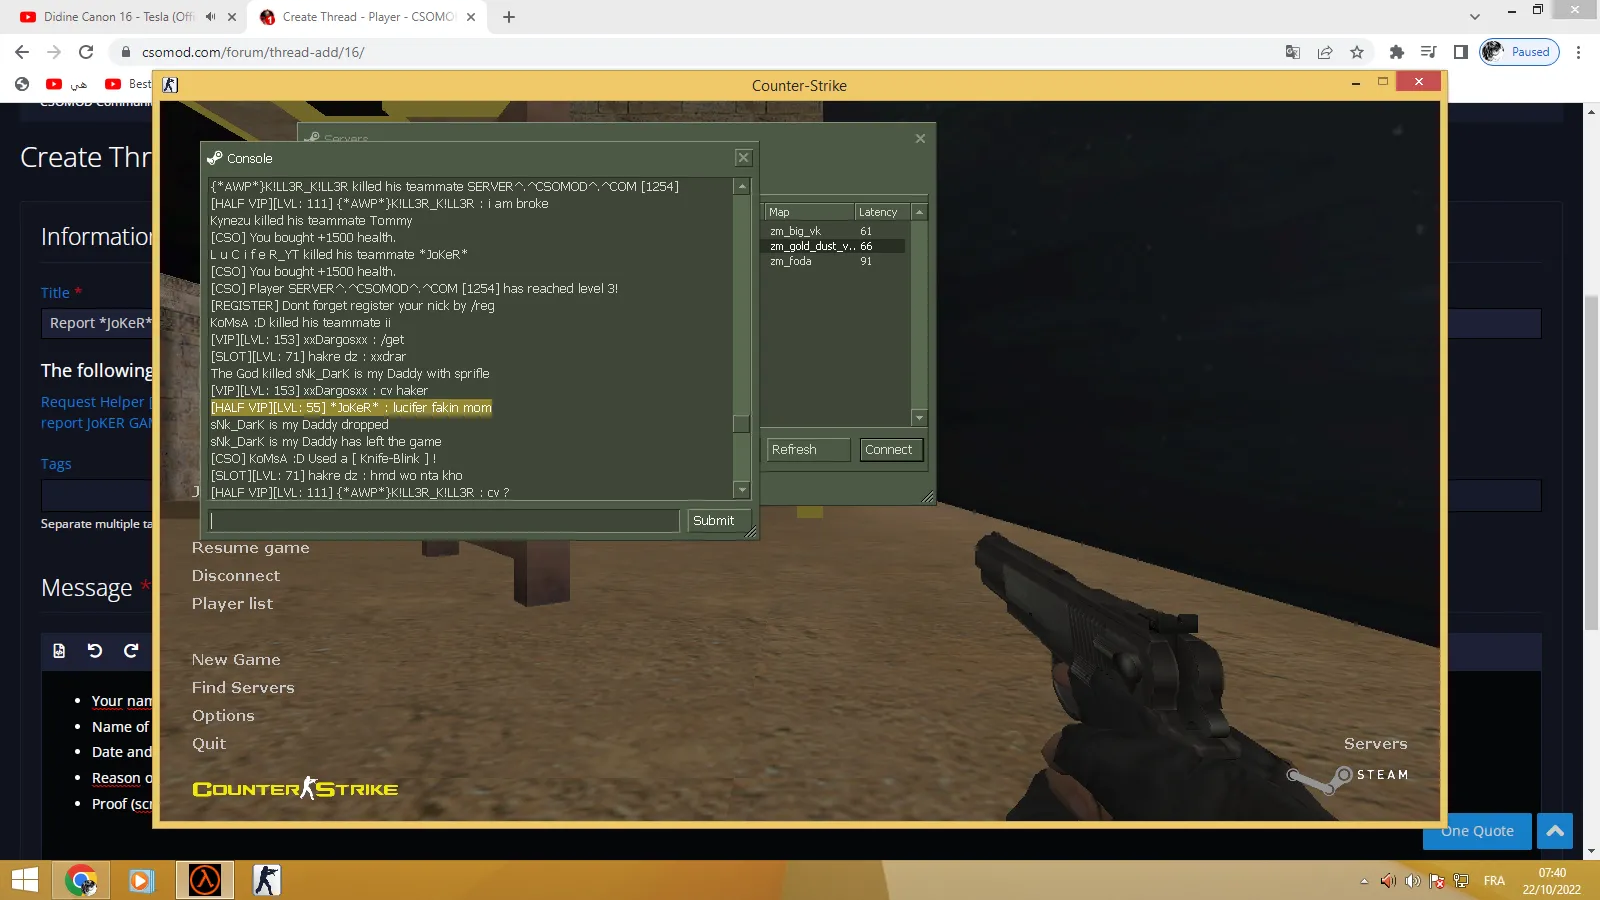
Task: Show hidden system tray icons
Action: coord(1364,881)
